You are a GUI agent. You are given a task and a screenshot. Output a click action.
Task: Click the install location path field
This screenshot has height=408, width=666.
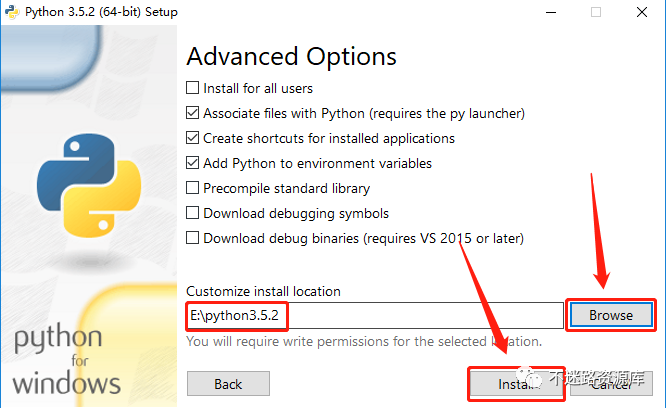(x=375, y=315)
